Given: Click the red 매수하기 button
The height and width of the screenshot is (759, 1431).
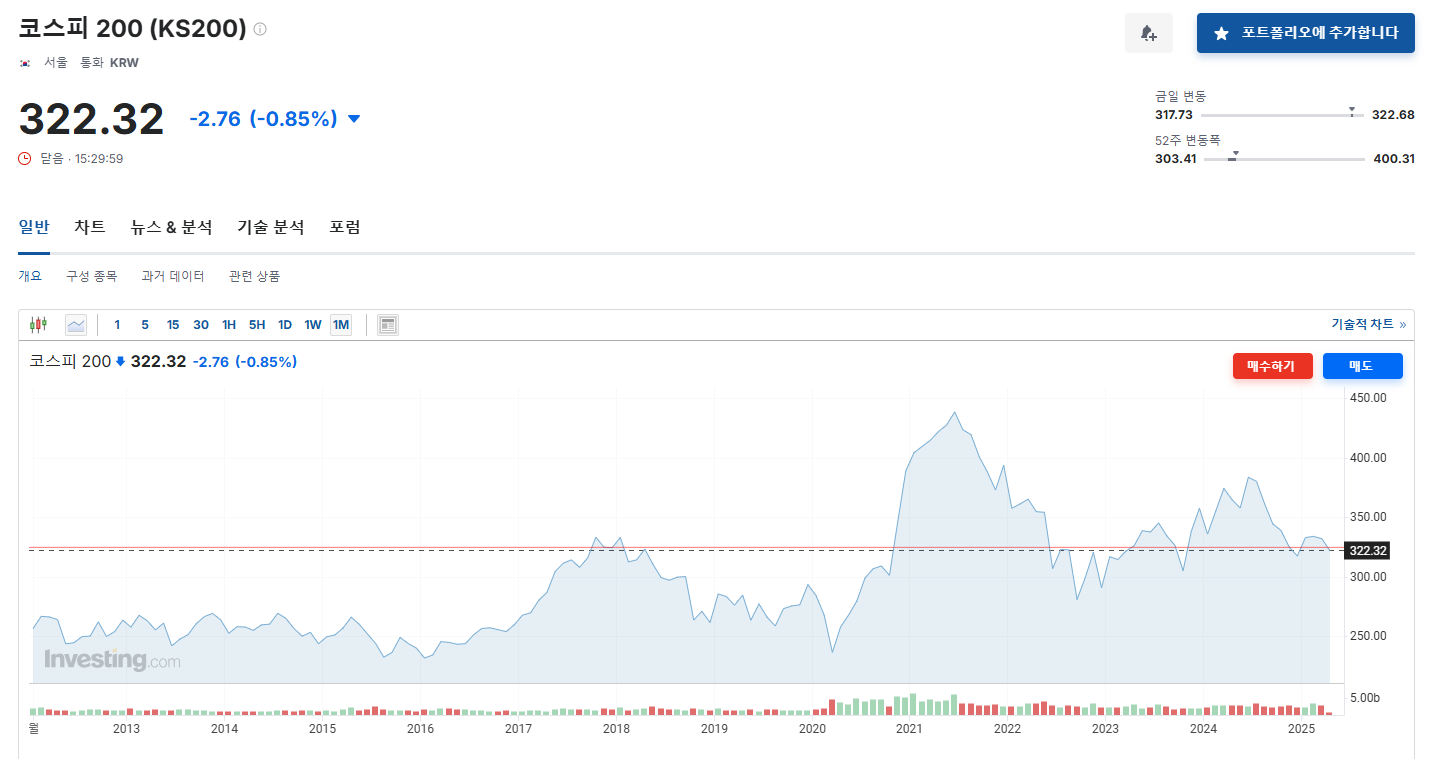Looking at the screenshot, I should click(x=1272, y=365).
